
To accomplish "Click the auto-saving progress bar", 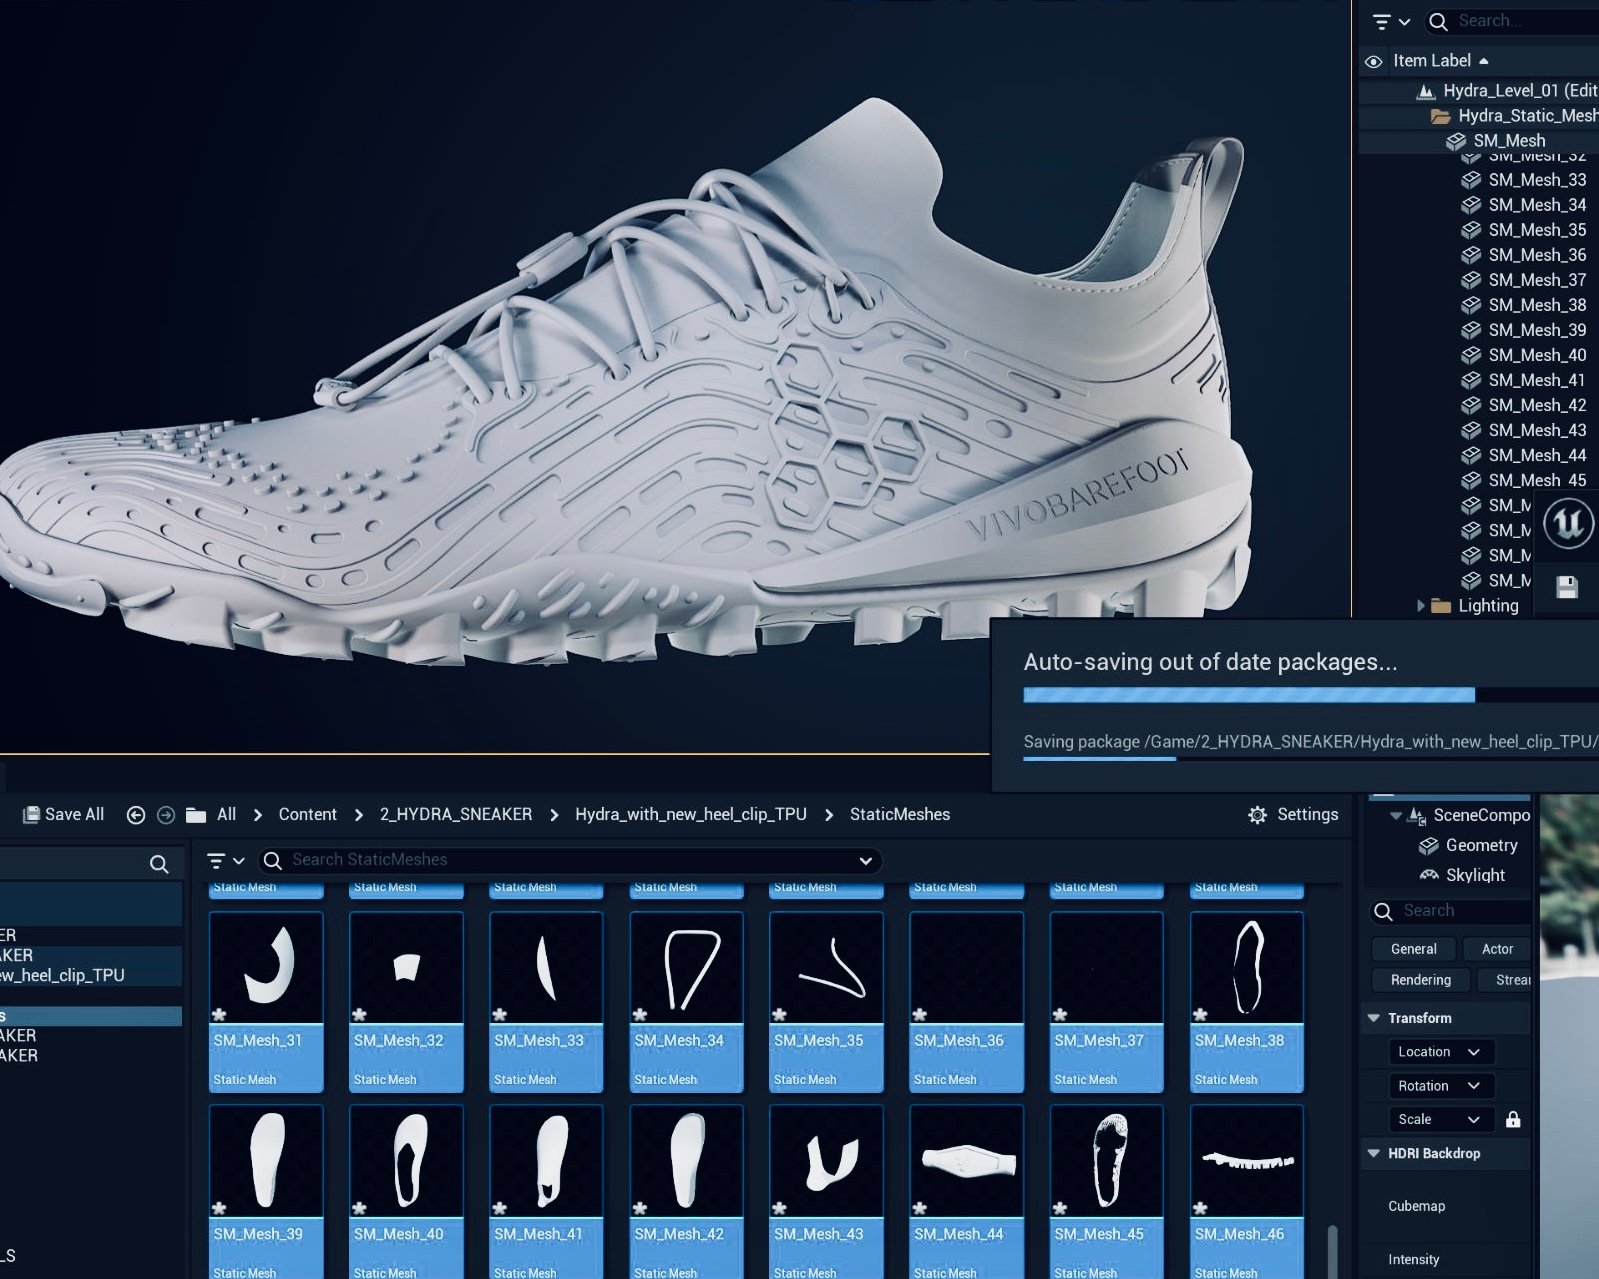I will pos(1311,695).
